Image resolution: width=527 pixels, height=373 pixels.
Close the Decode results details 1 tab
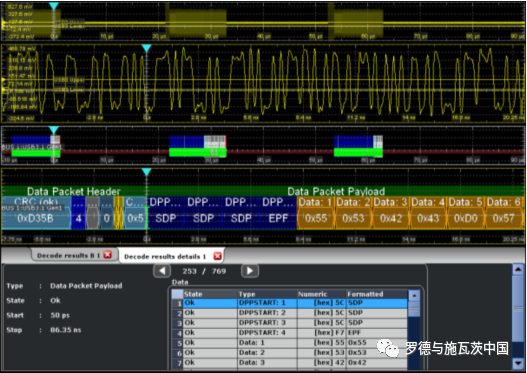217,256
